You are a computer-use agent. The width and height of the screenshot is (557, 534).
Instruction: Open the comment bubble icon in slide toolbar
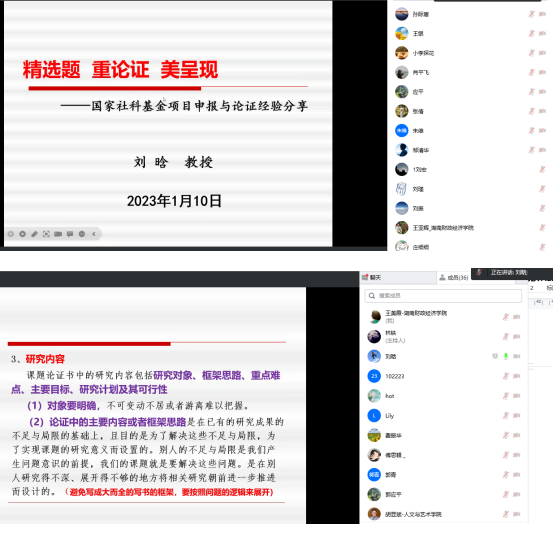[70, 234]
